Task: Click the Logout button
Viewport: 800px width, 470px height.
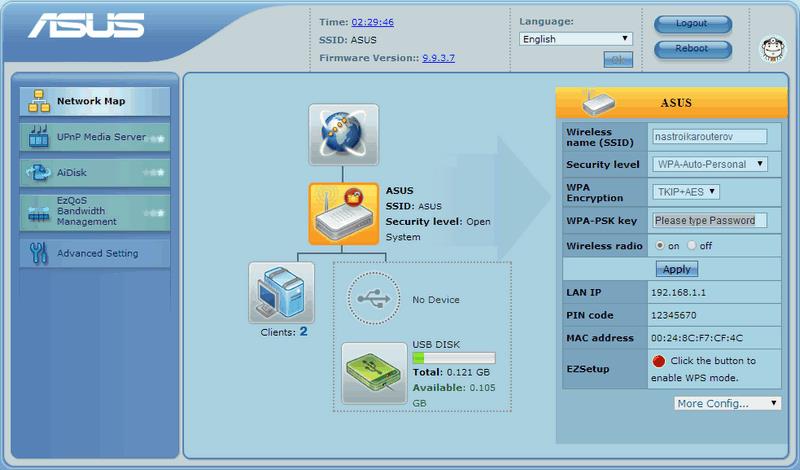Action: click(693, 23)
